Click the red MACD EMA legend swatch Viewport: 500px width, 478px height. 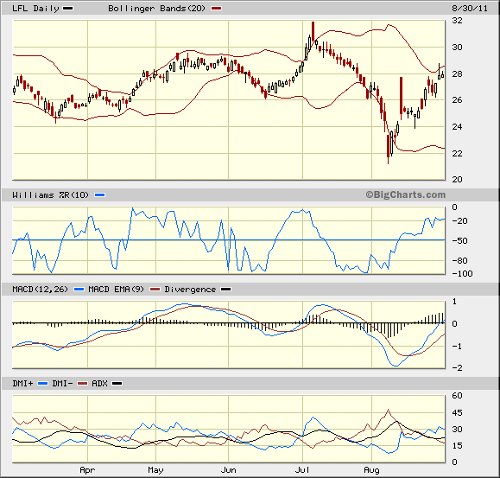[155, 290]
